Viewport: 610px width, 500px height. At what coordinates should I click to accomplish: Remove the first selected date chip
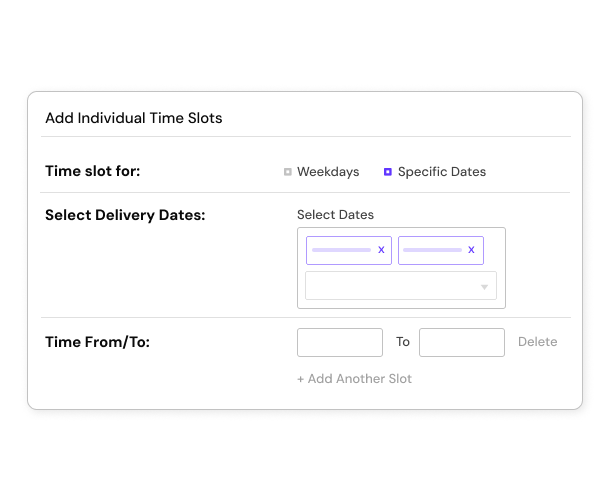tap(381, 250)
